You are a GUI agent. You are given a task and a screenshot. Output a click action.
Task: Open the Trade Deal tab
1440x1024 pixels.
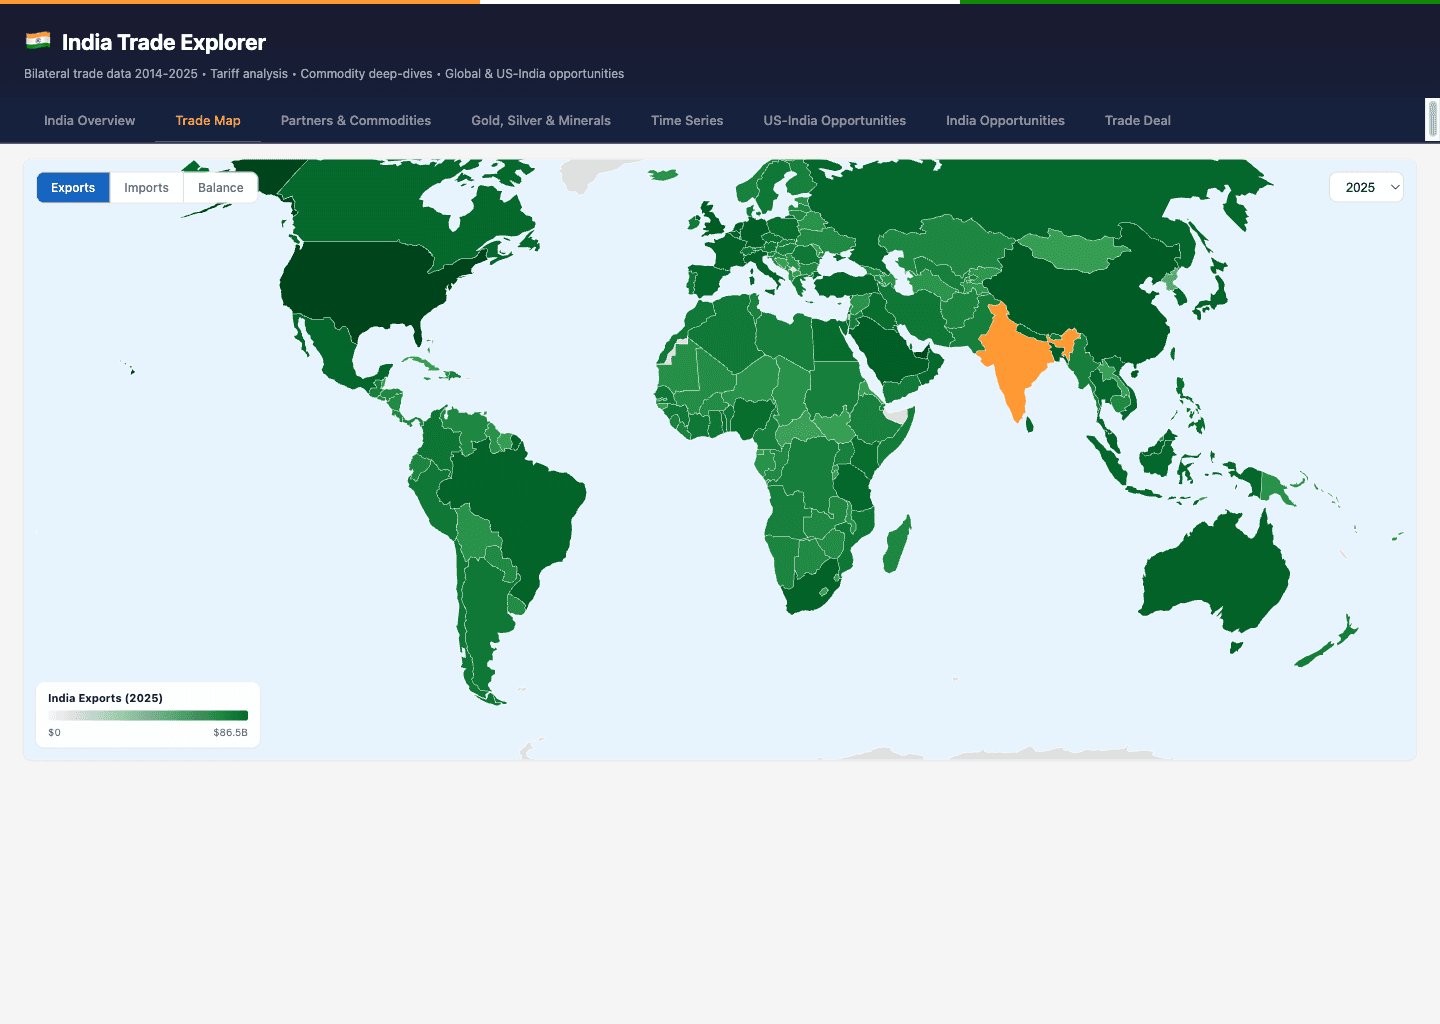(1137, 120)
